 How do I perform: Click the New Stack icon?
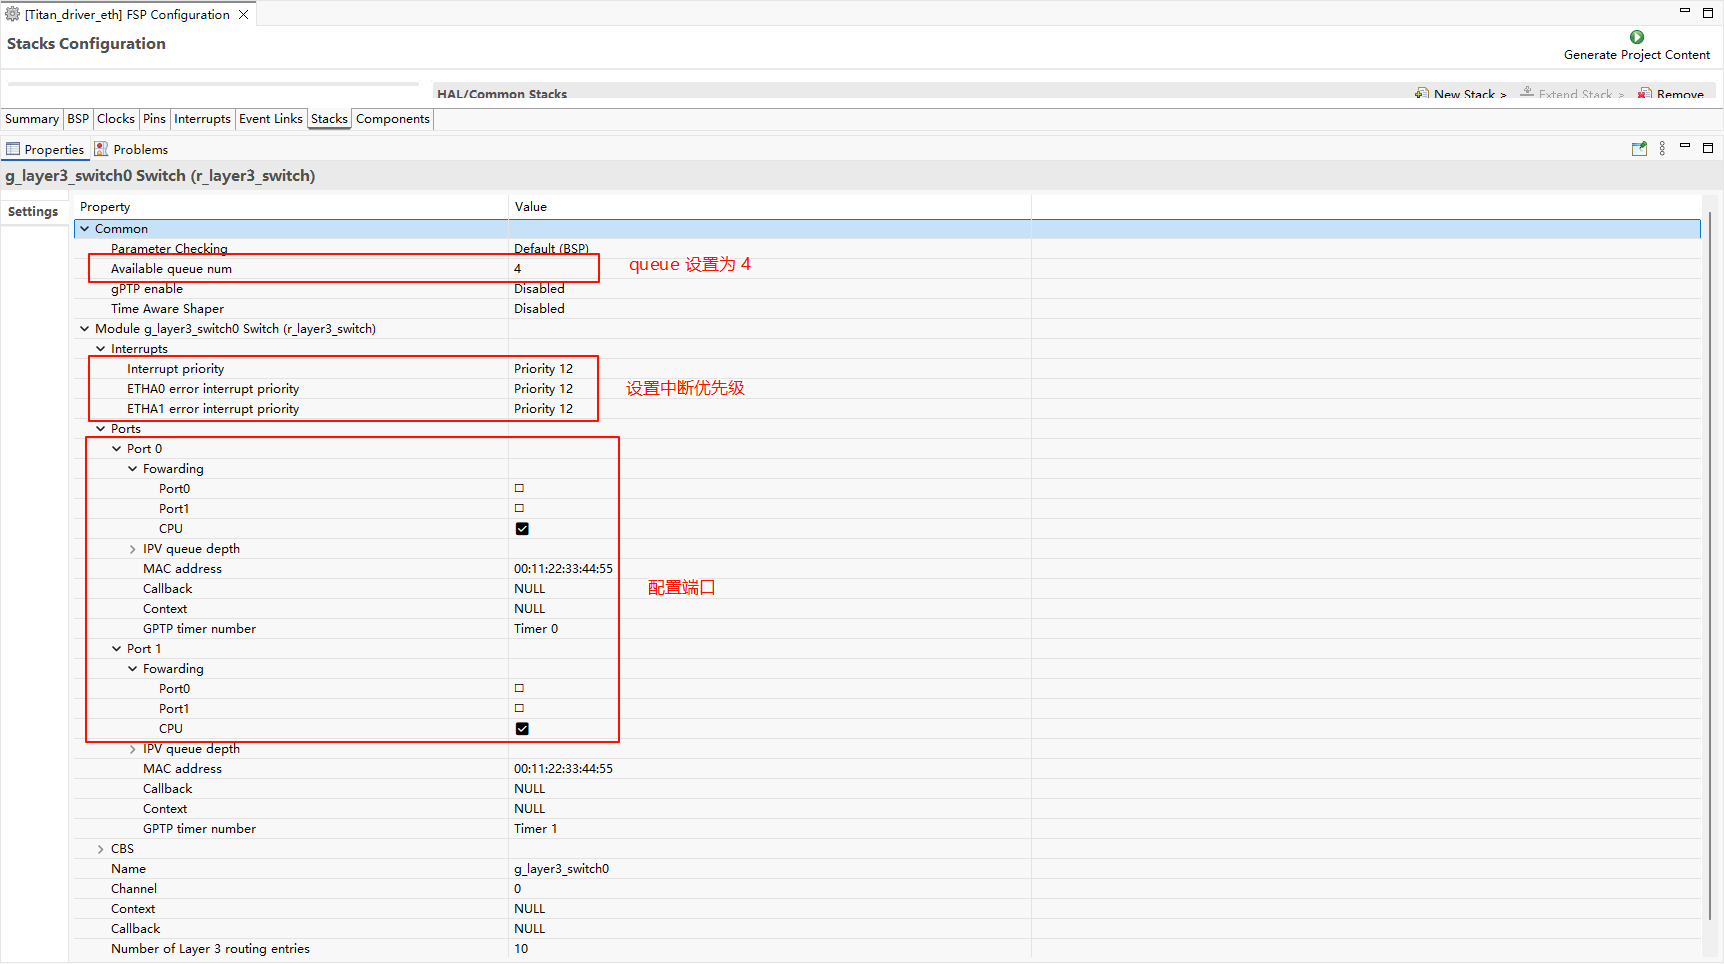pyautogui.click(x=1421, y=94)
